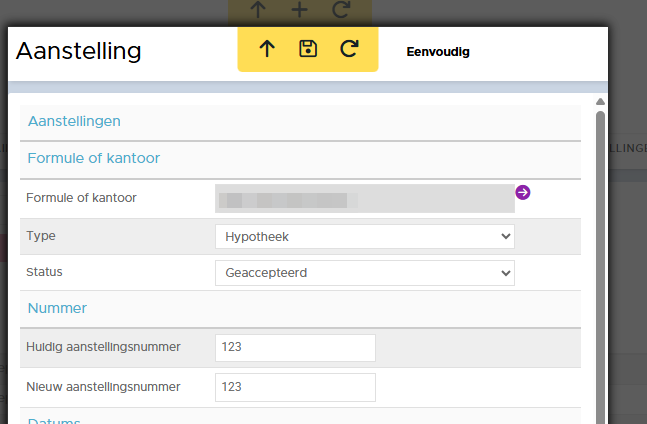Image resolution: width=647 pixels, height=424 pixels.
Task: Select the Aanstellingen section header
Action: (74, 121)
